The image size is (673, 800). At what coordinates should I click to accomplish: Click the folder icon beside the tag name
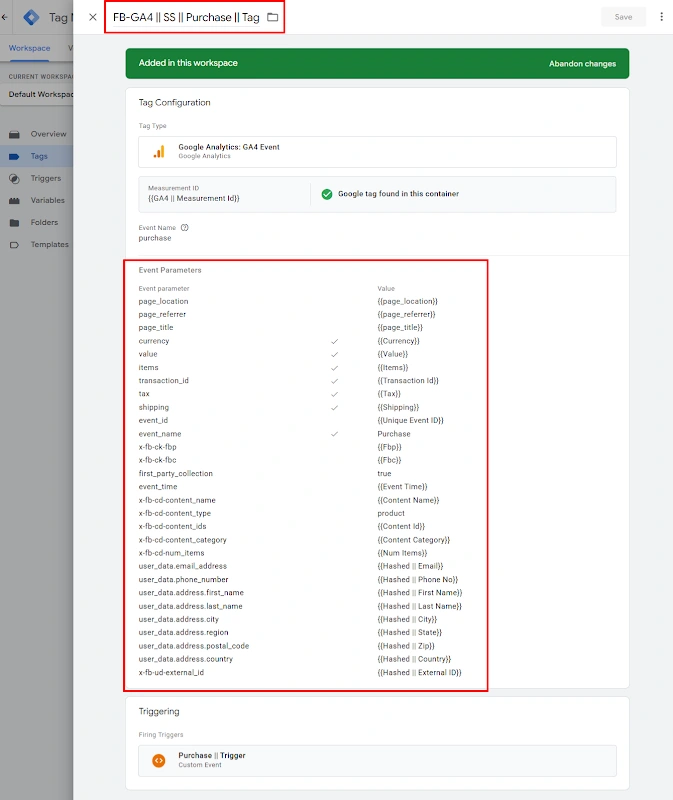[273, 17]
